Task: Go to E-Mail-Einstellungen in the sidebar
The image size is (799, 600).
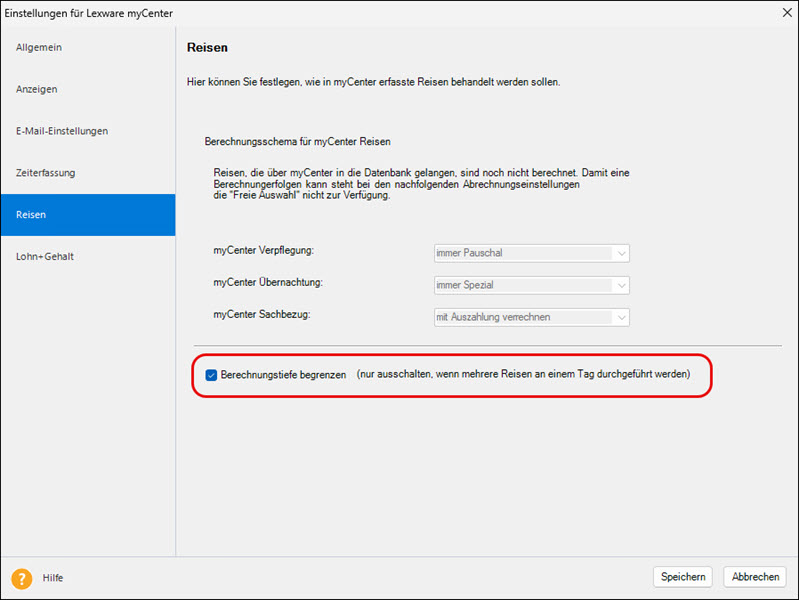Action: tap(62, 131)
